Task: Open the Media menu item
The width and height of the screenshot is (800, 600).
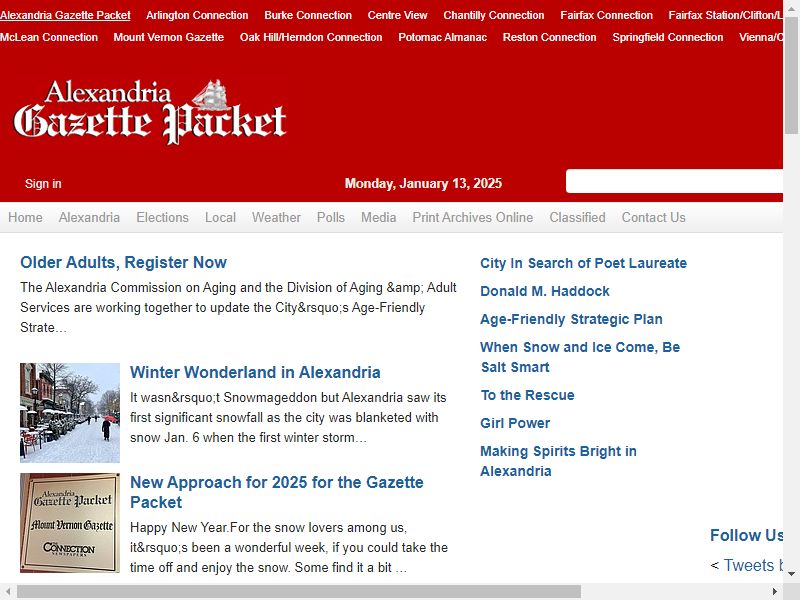Action: pos(379,217)
